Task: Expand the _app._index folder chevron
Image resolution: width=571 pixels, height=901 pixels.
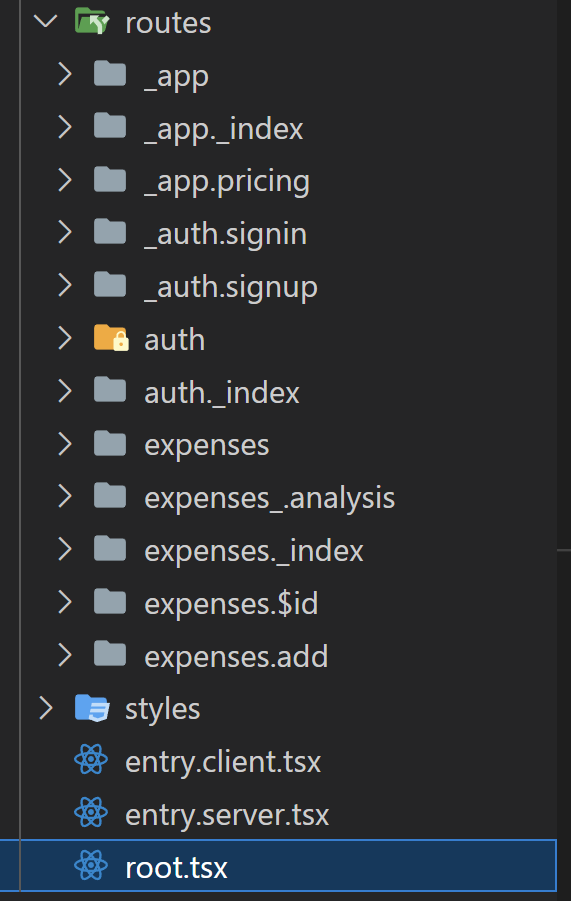Action: 65,127
